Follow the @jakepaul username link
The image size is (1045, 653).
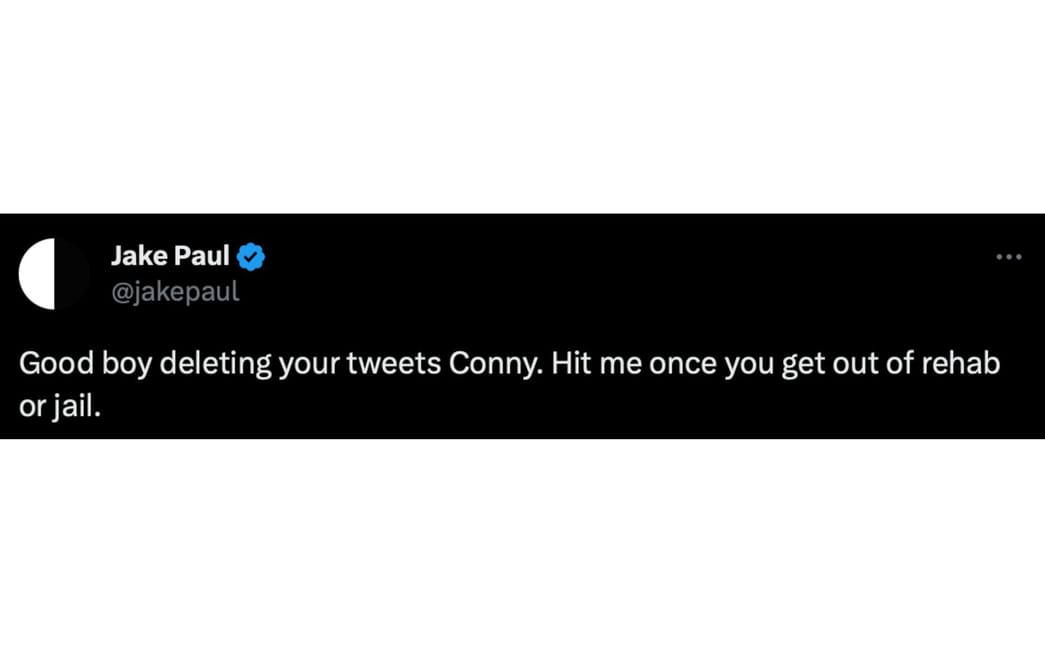(175, 291)
